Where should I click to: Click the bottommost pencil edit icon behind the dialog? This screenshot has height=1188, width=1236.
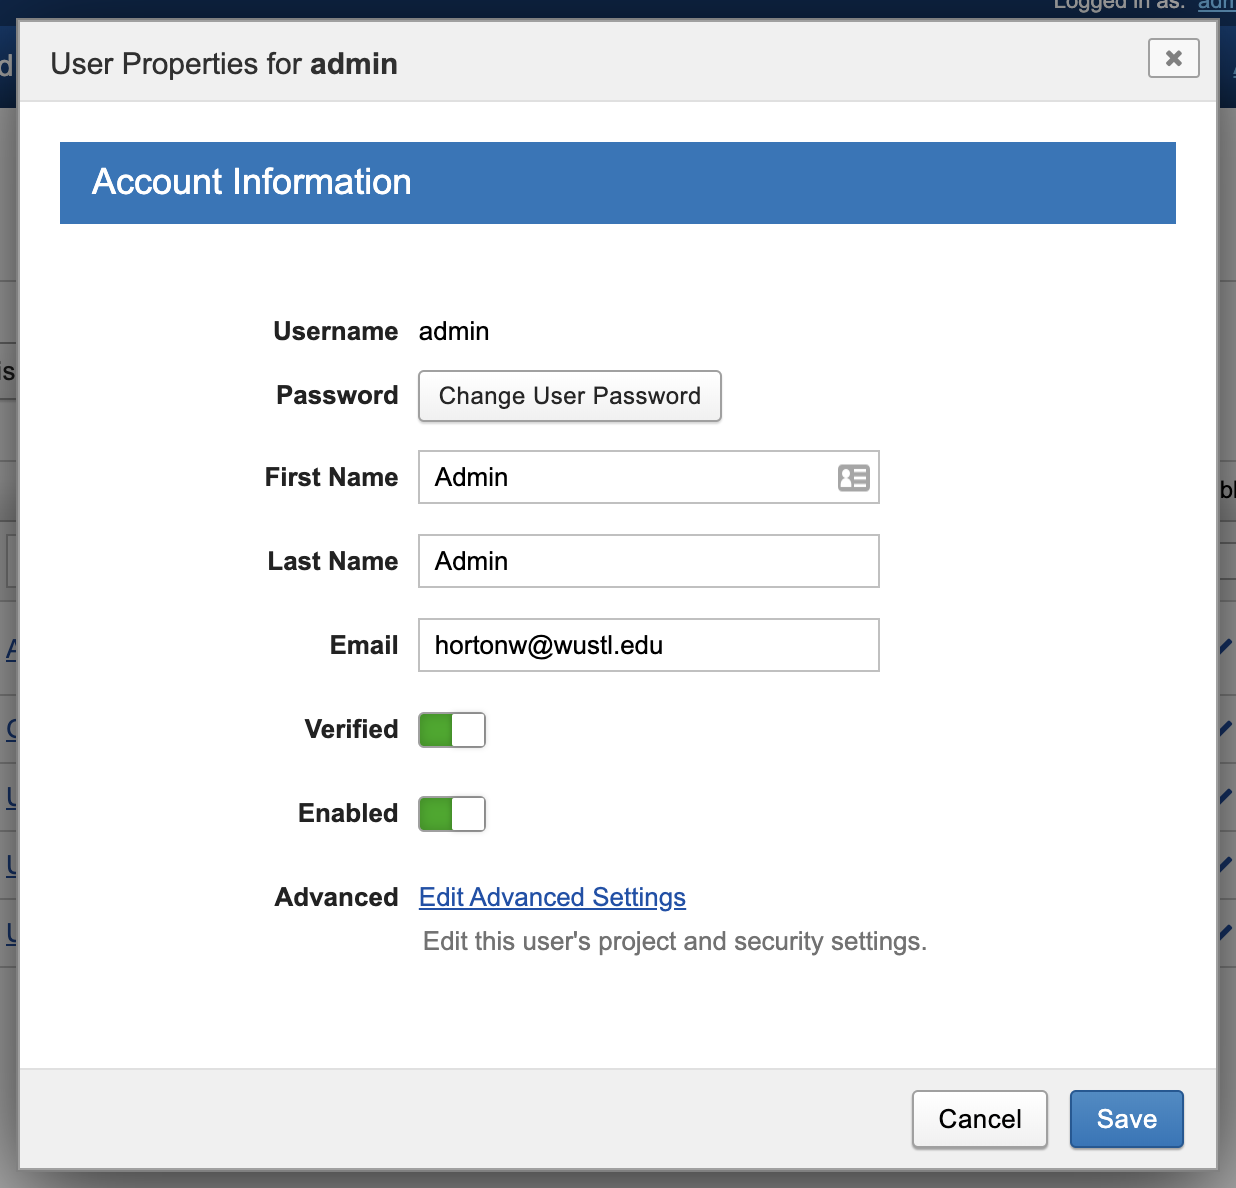pos(1226,932)
